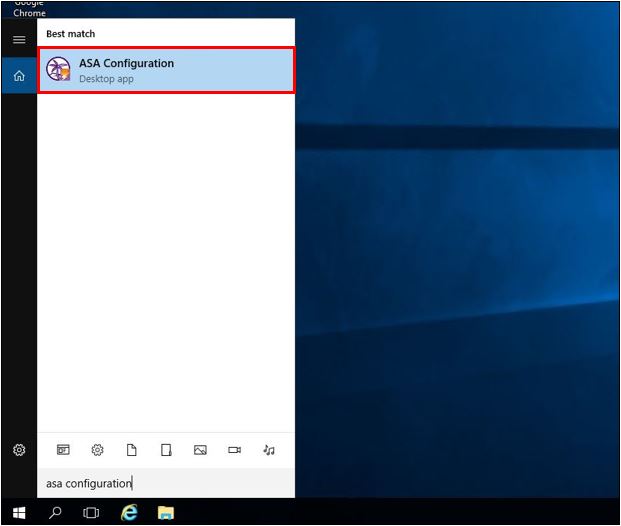621x526 pixels.
Task: Filter search results by Apps
Action: click(63, 450)
